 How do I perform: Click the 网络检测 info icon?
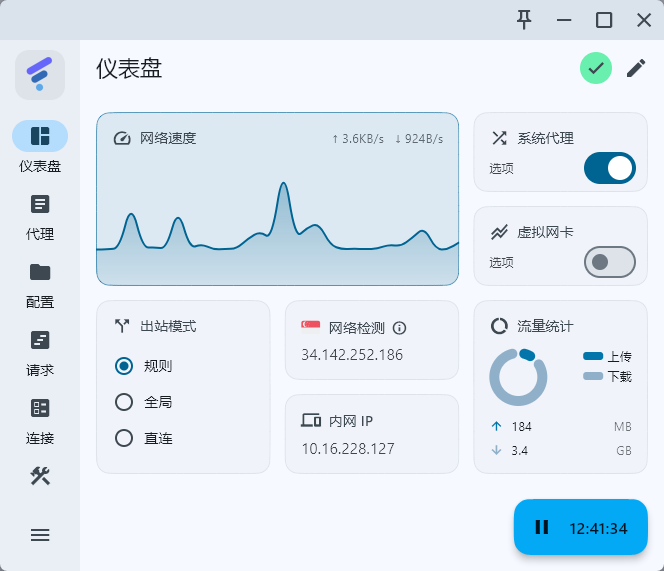tap(399, 328)
